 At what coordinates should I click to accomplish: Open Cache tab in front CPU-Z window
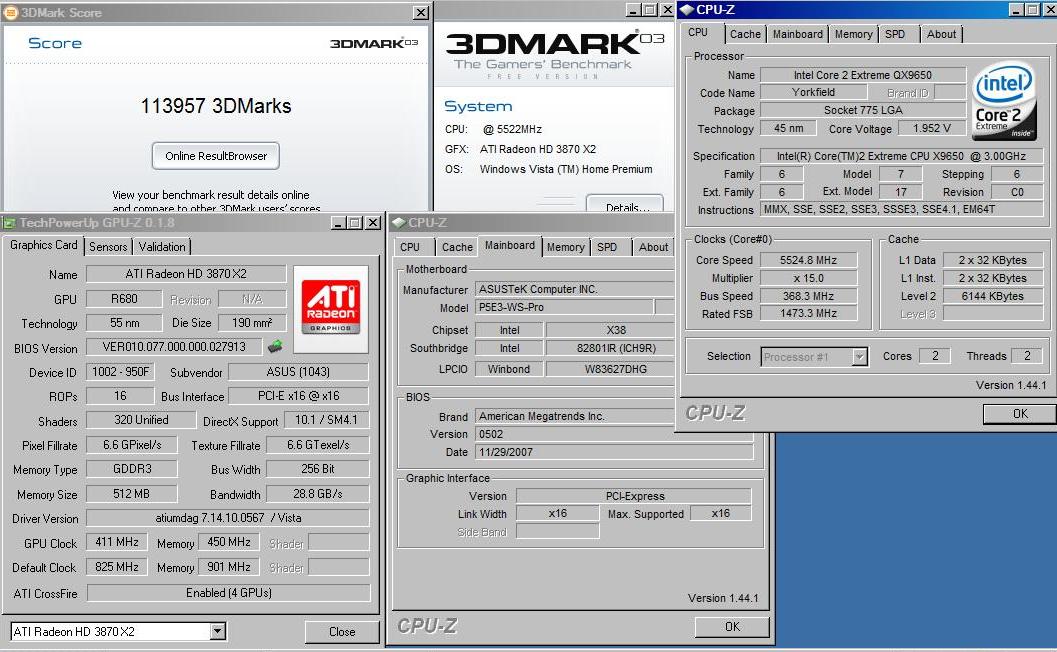pyautogui.click(x=745, y=34)
